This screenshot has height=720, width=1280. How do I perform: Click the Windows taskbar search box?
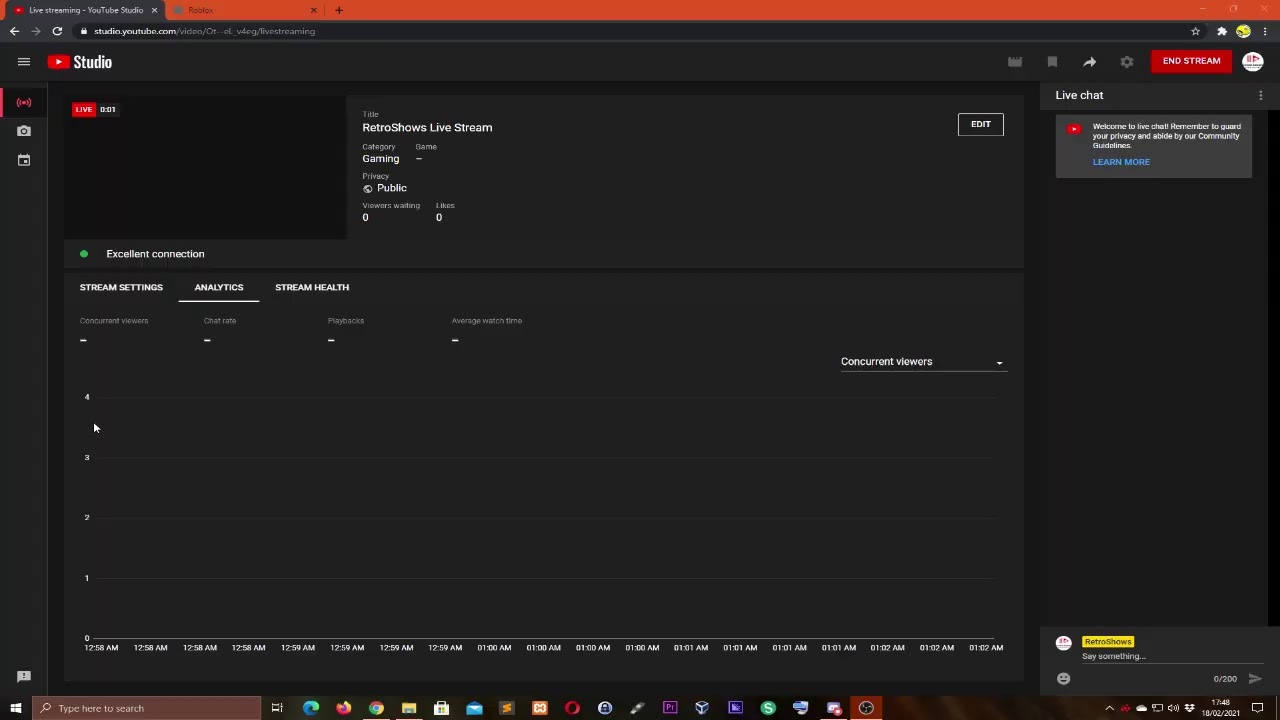point(146,708)
